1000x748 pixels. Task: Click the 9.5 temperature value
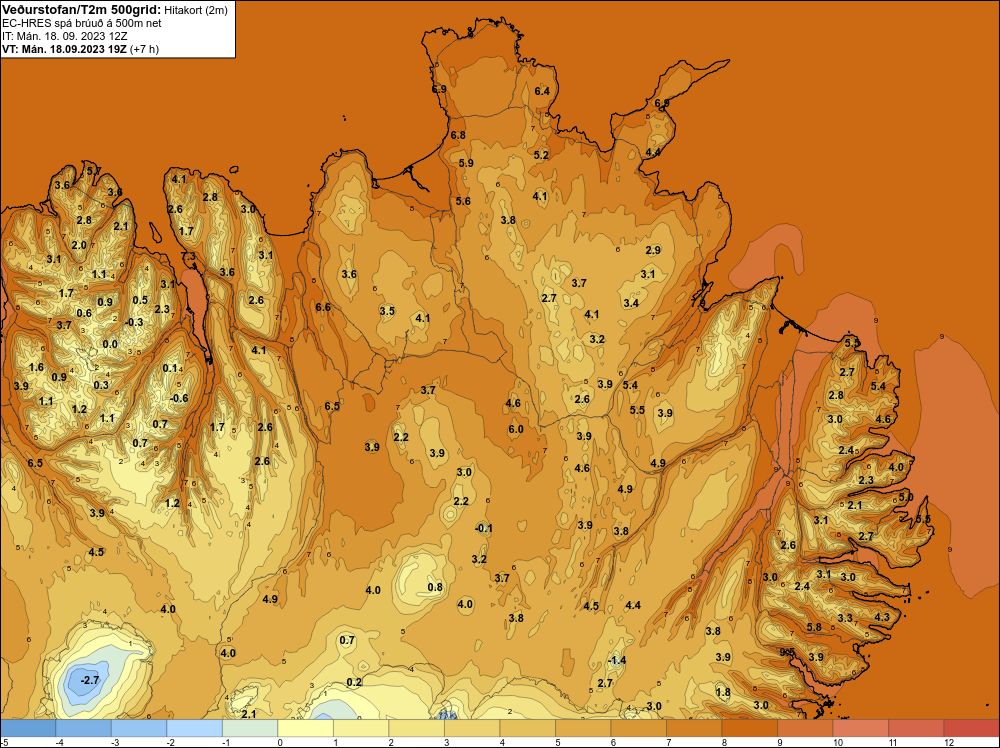coord(787,652)
